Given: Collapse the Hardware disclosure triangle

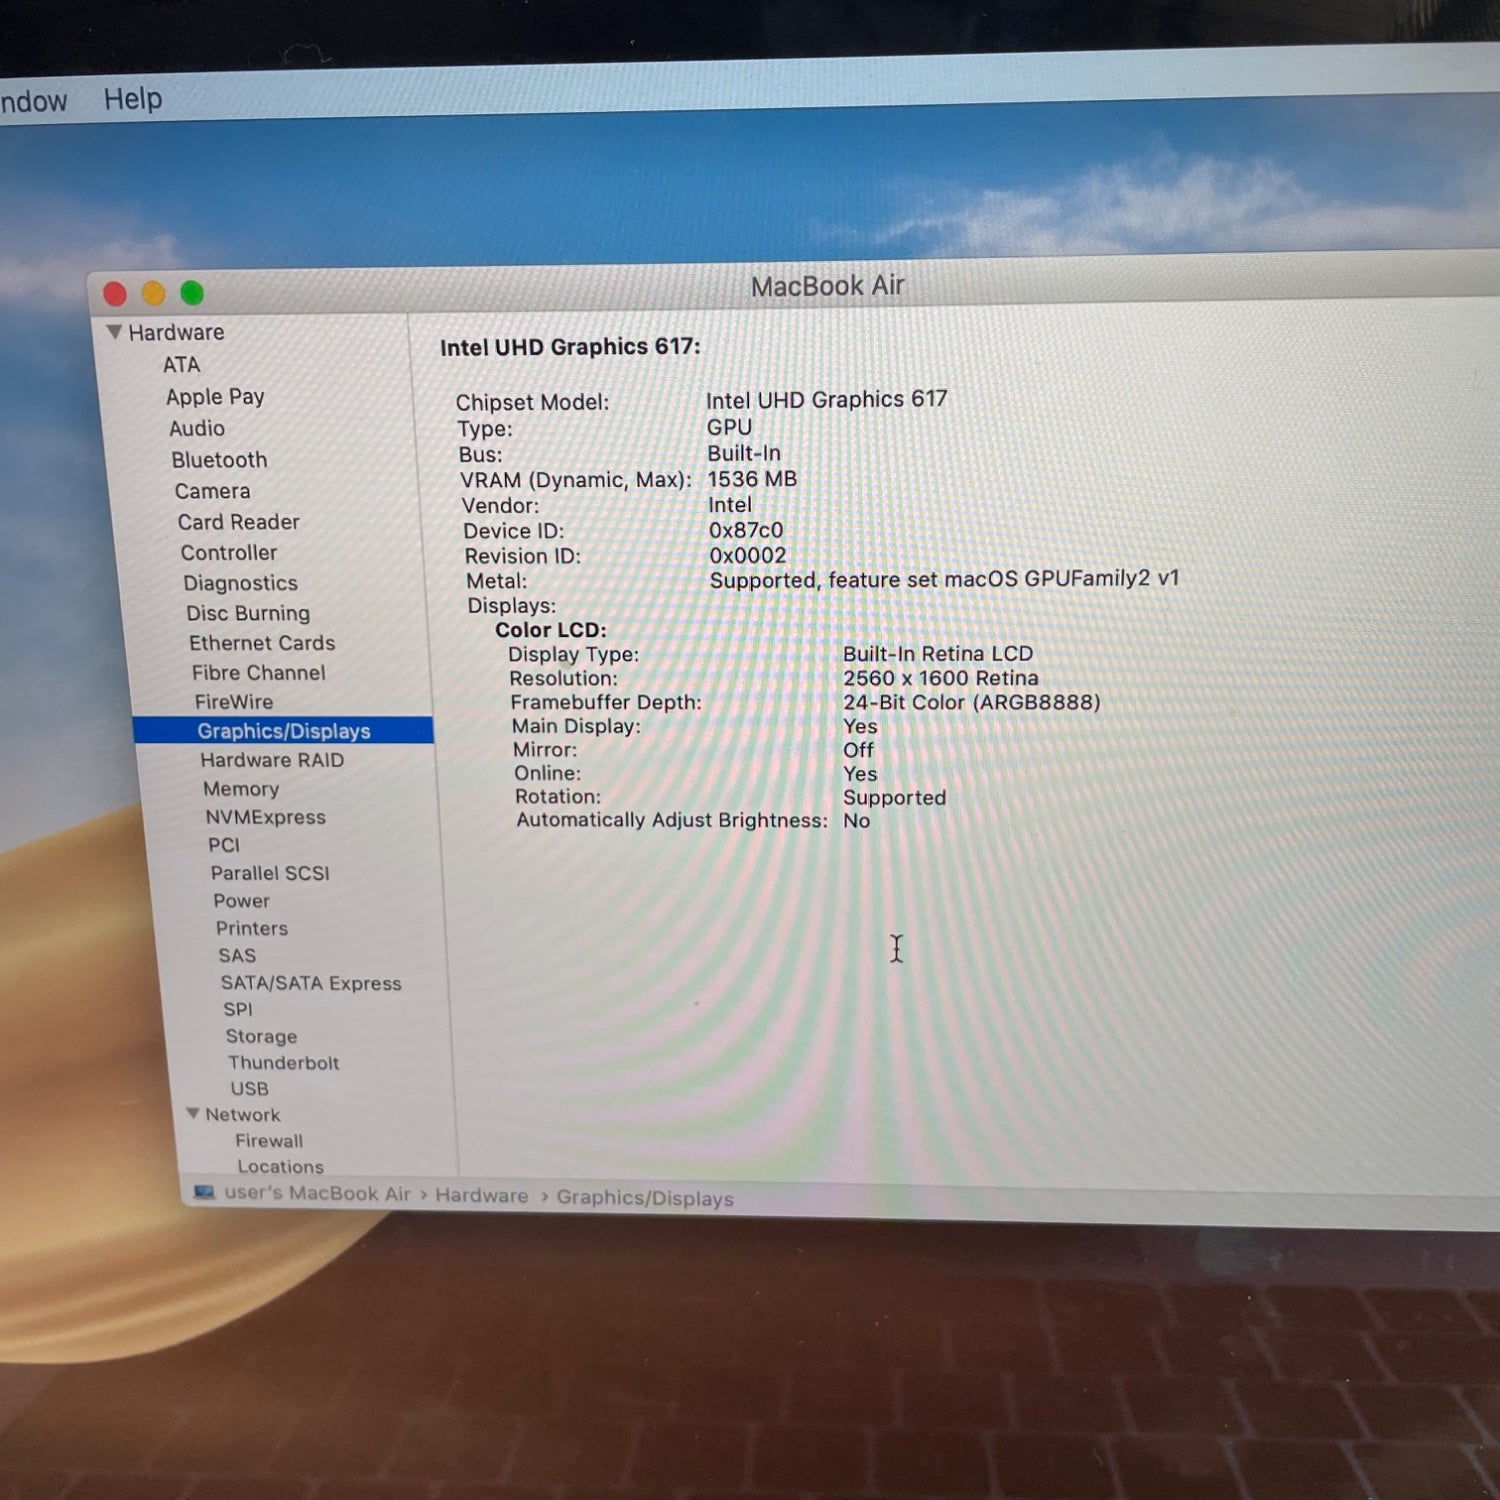Looking at the screenshot, I should point(114,332).
